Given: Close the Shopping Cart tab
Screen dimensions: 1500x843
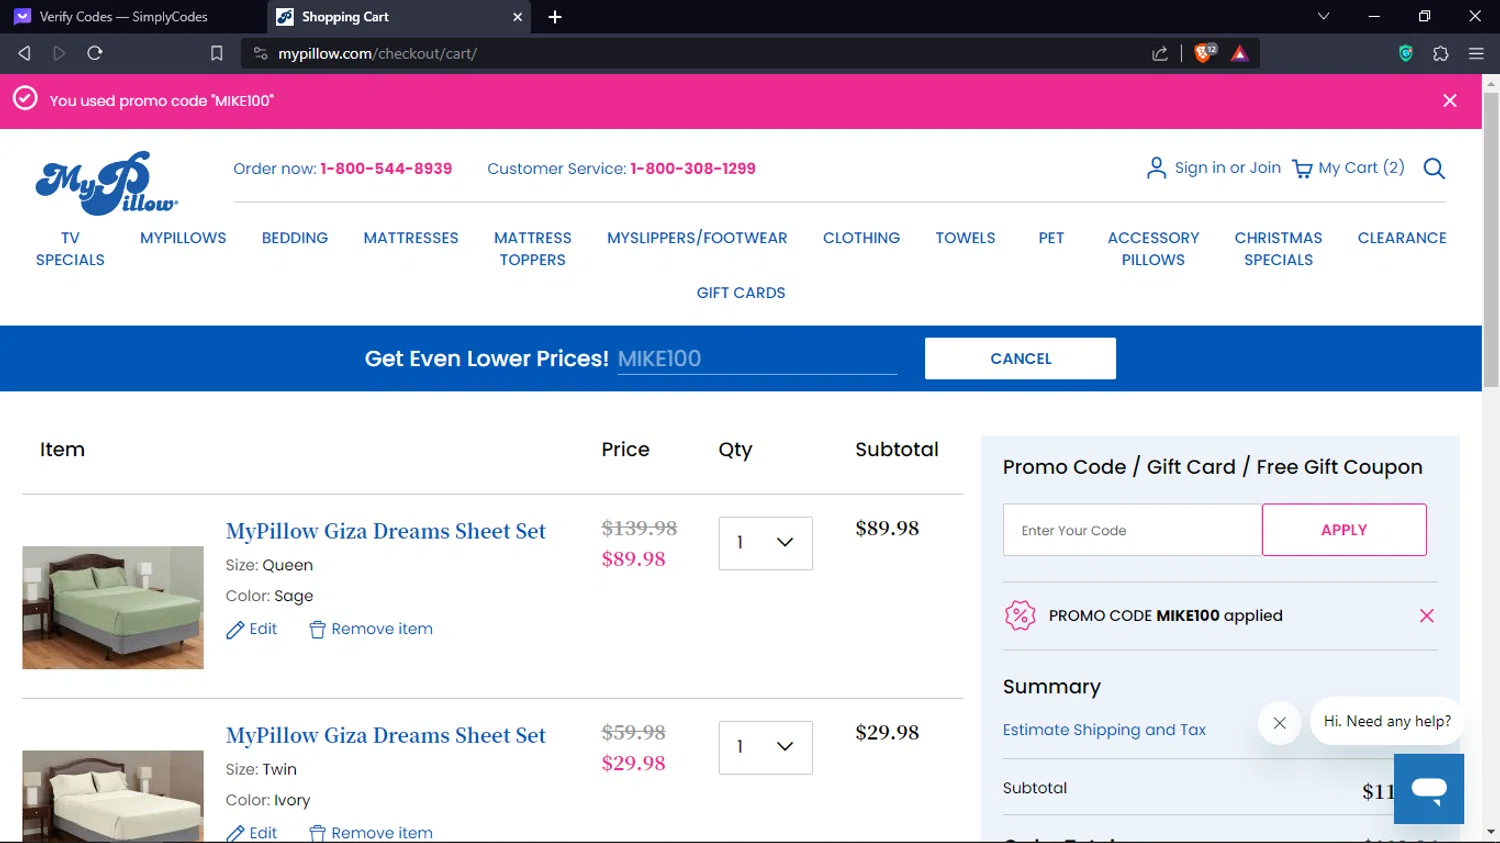Looking at the screenshot, I should [x=517, y=17].
